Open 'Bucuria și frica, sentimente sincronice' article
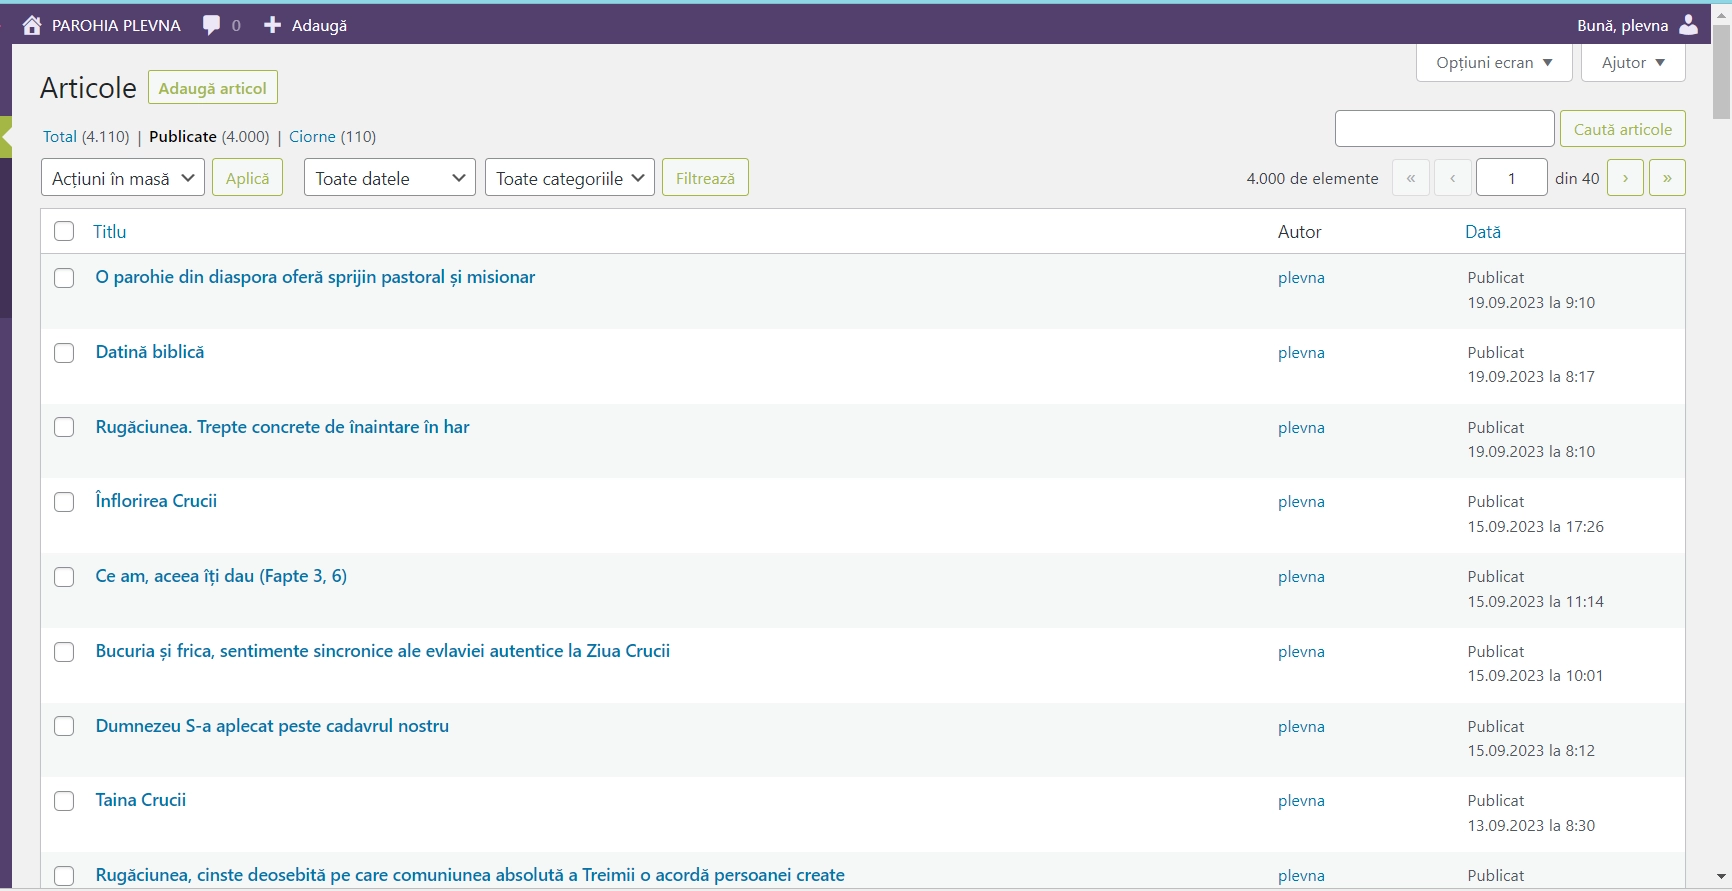The image size is (1732, 891). (x=383, y=651)
